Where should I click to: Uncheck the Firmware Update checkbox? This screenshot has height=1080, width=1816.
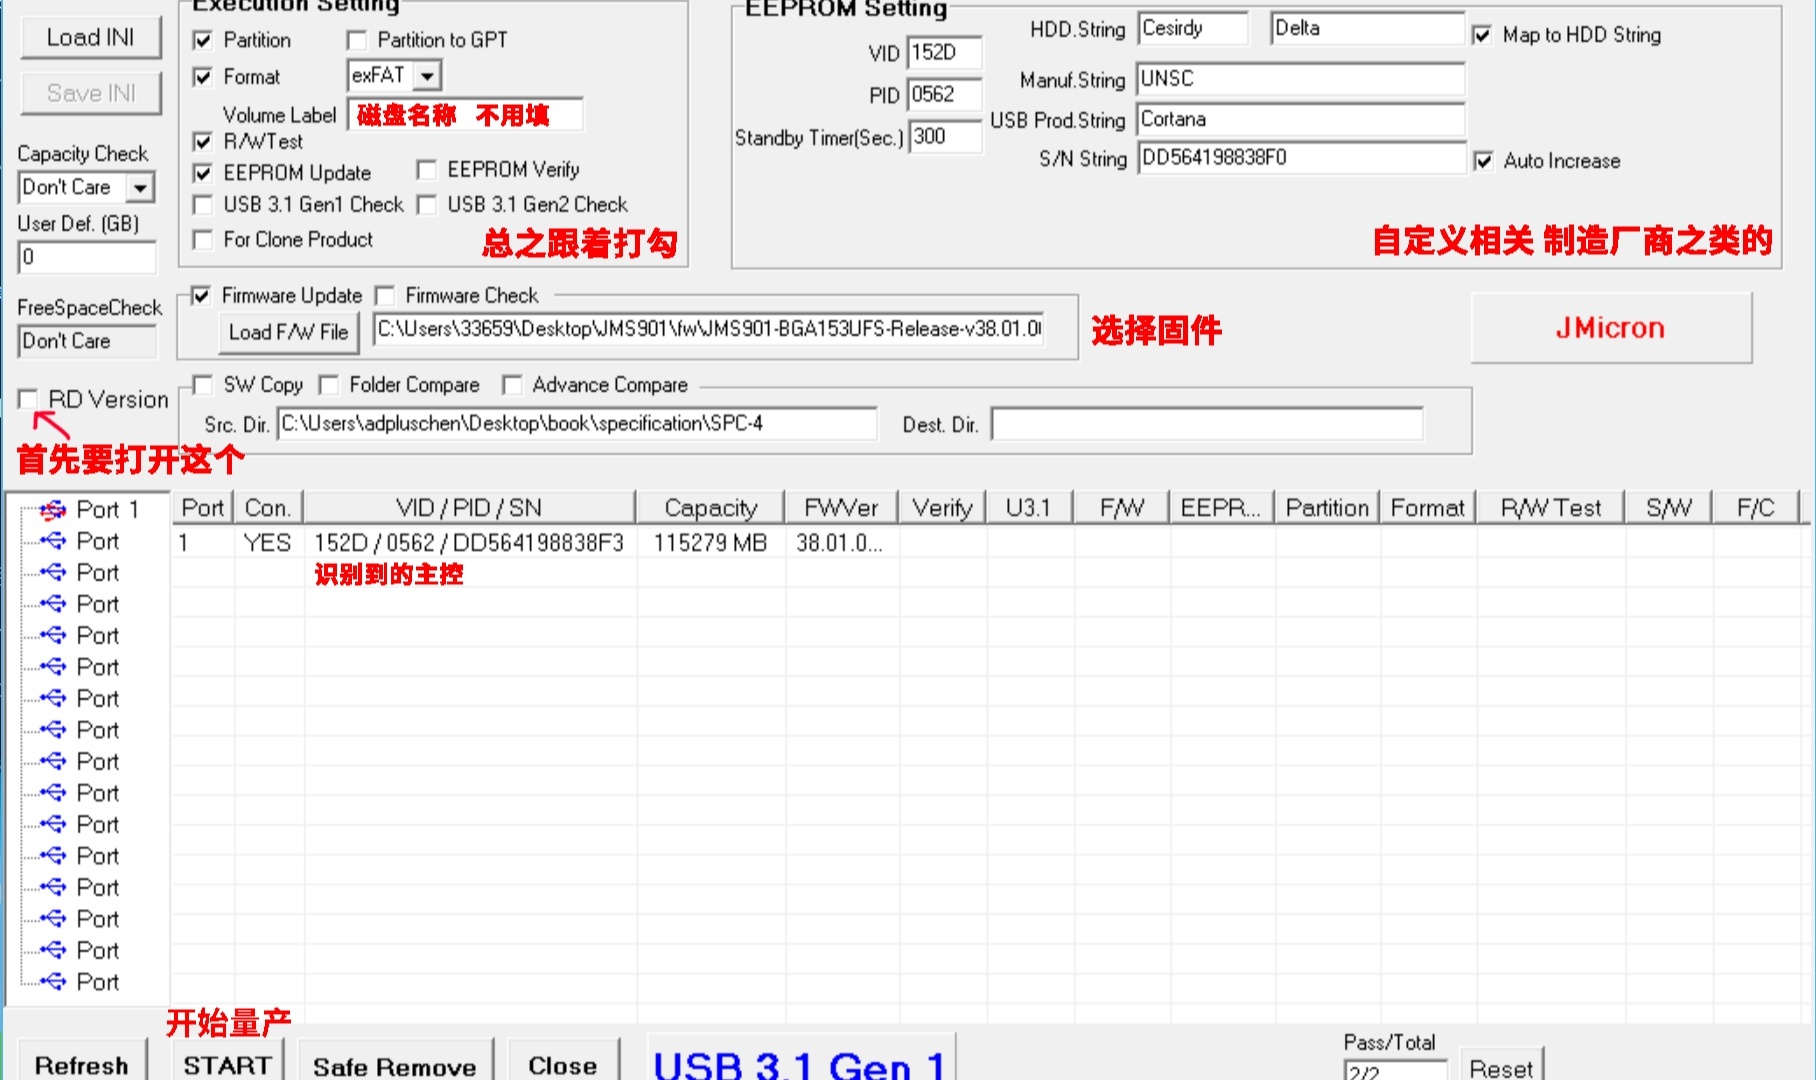[201, 296]
